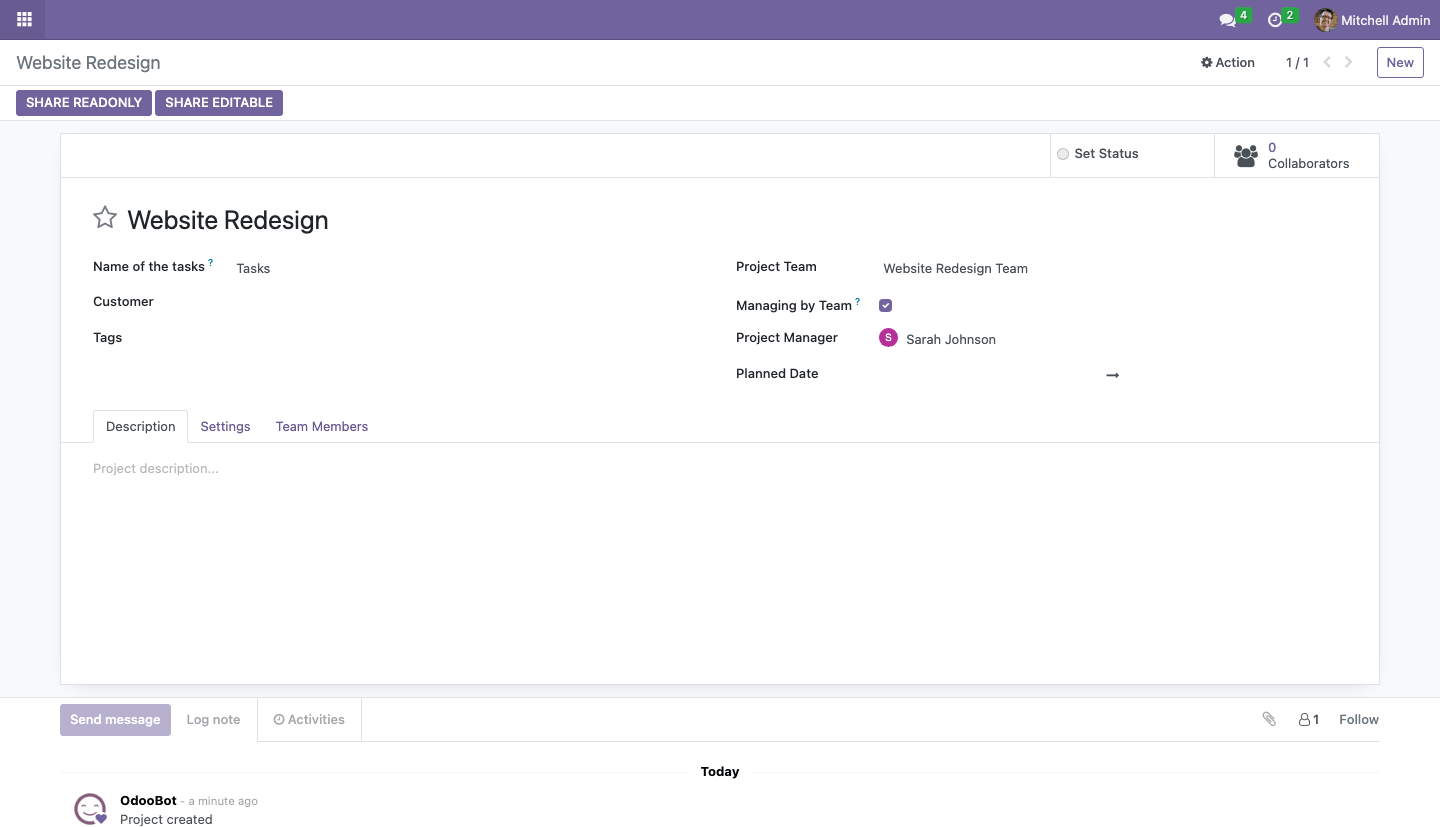Screen dimensions: 1440x827
Task: Schedule with the Activities button
Action: (x=309, y=719)
